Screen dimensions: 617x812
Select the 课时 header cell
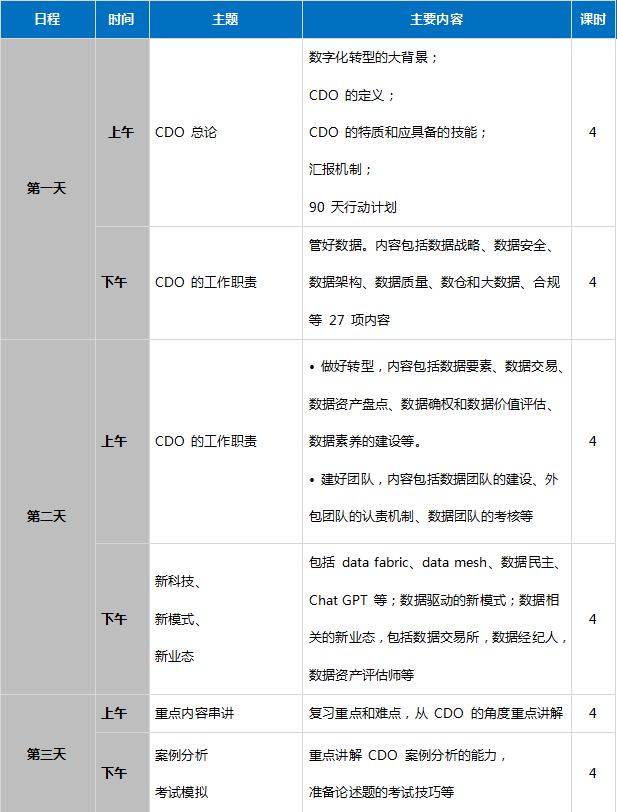click(x=592, y=19)
